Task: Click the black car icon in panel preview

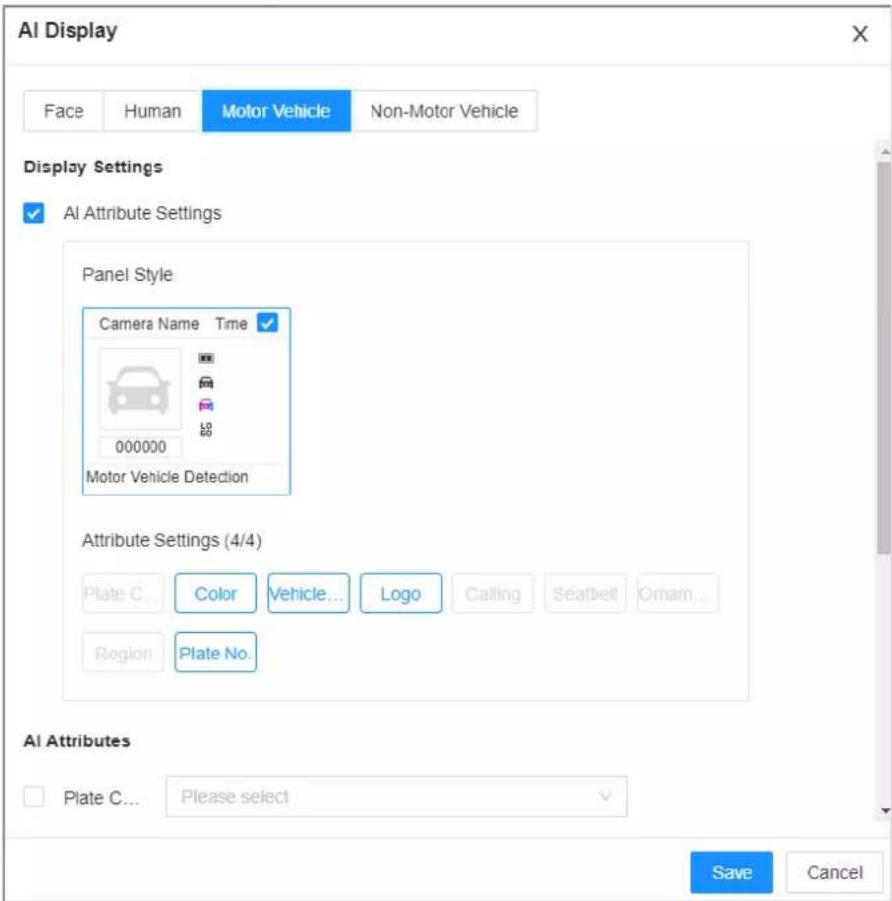Action: coord(206,382)
